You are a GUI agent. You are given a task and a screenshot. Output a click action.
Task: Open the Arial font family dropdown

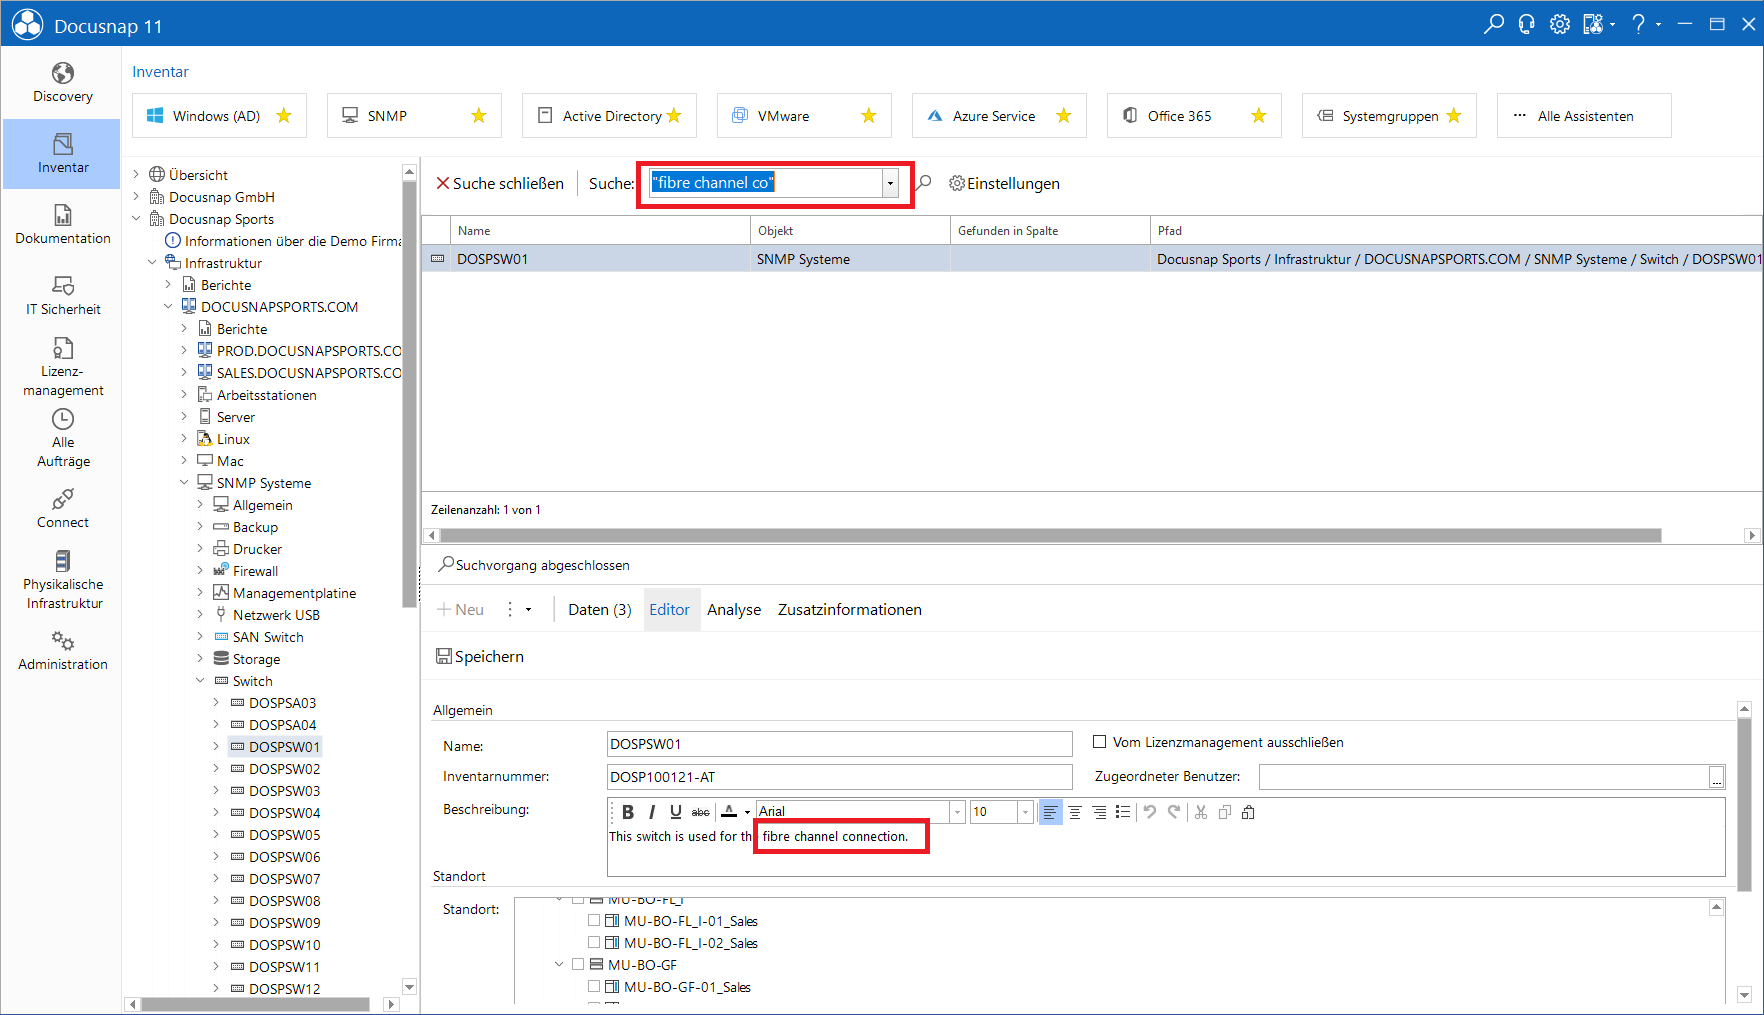tap(957, 812)
